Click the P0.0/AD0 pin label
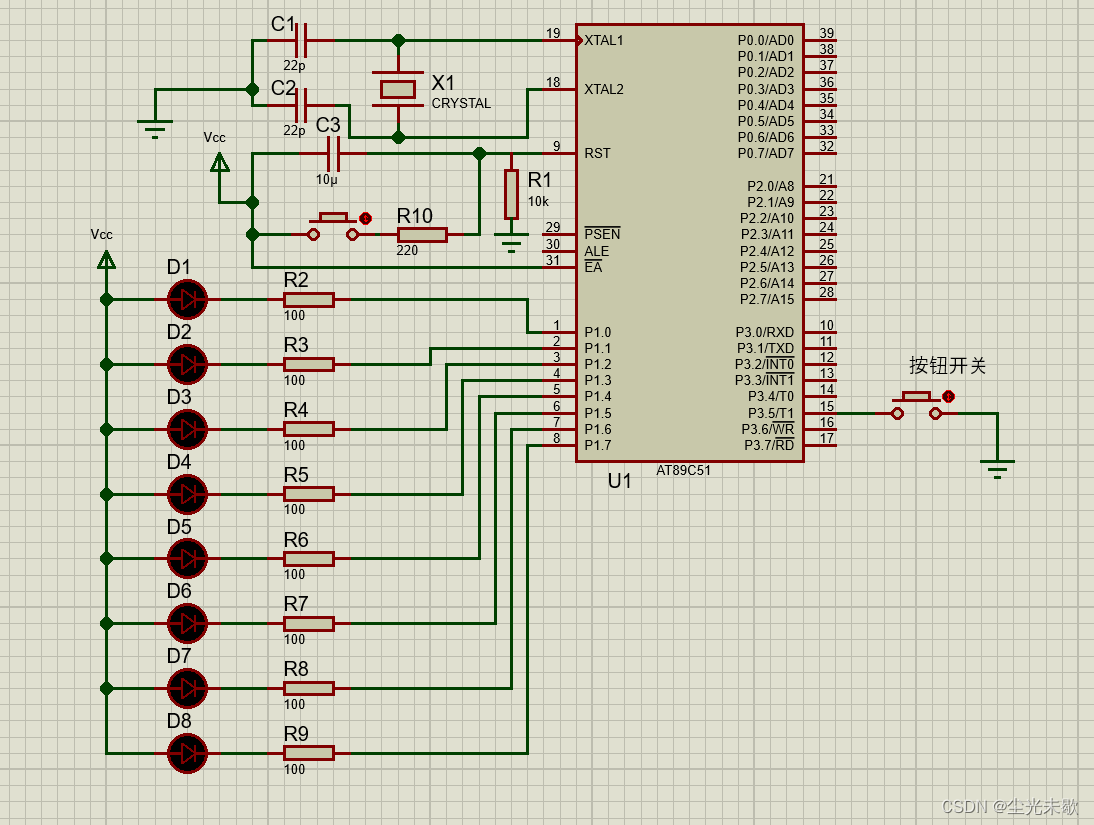Screen dimensions: 1094x825 coord(766,40)
